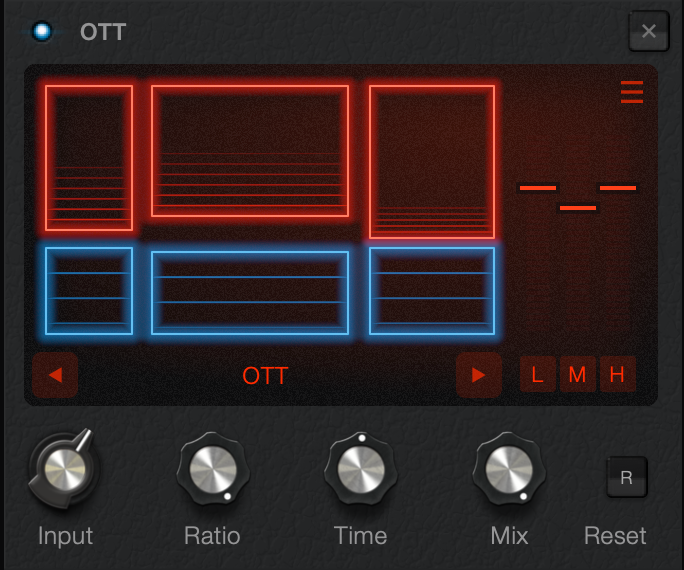
Task: Click the Input knob
Action: point(65,470)
